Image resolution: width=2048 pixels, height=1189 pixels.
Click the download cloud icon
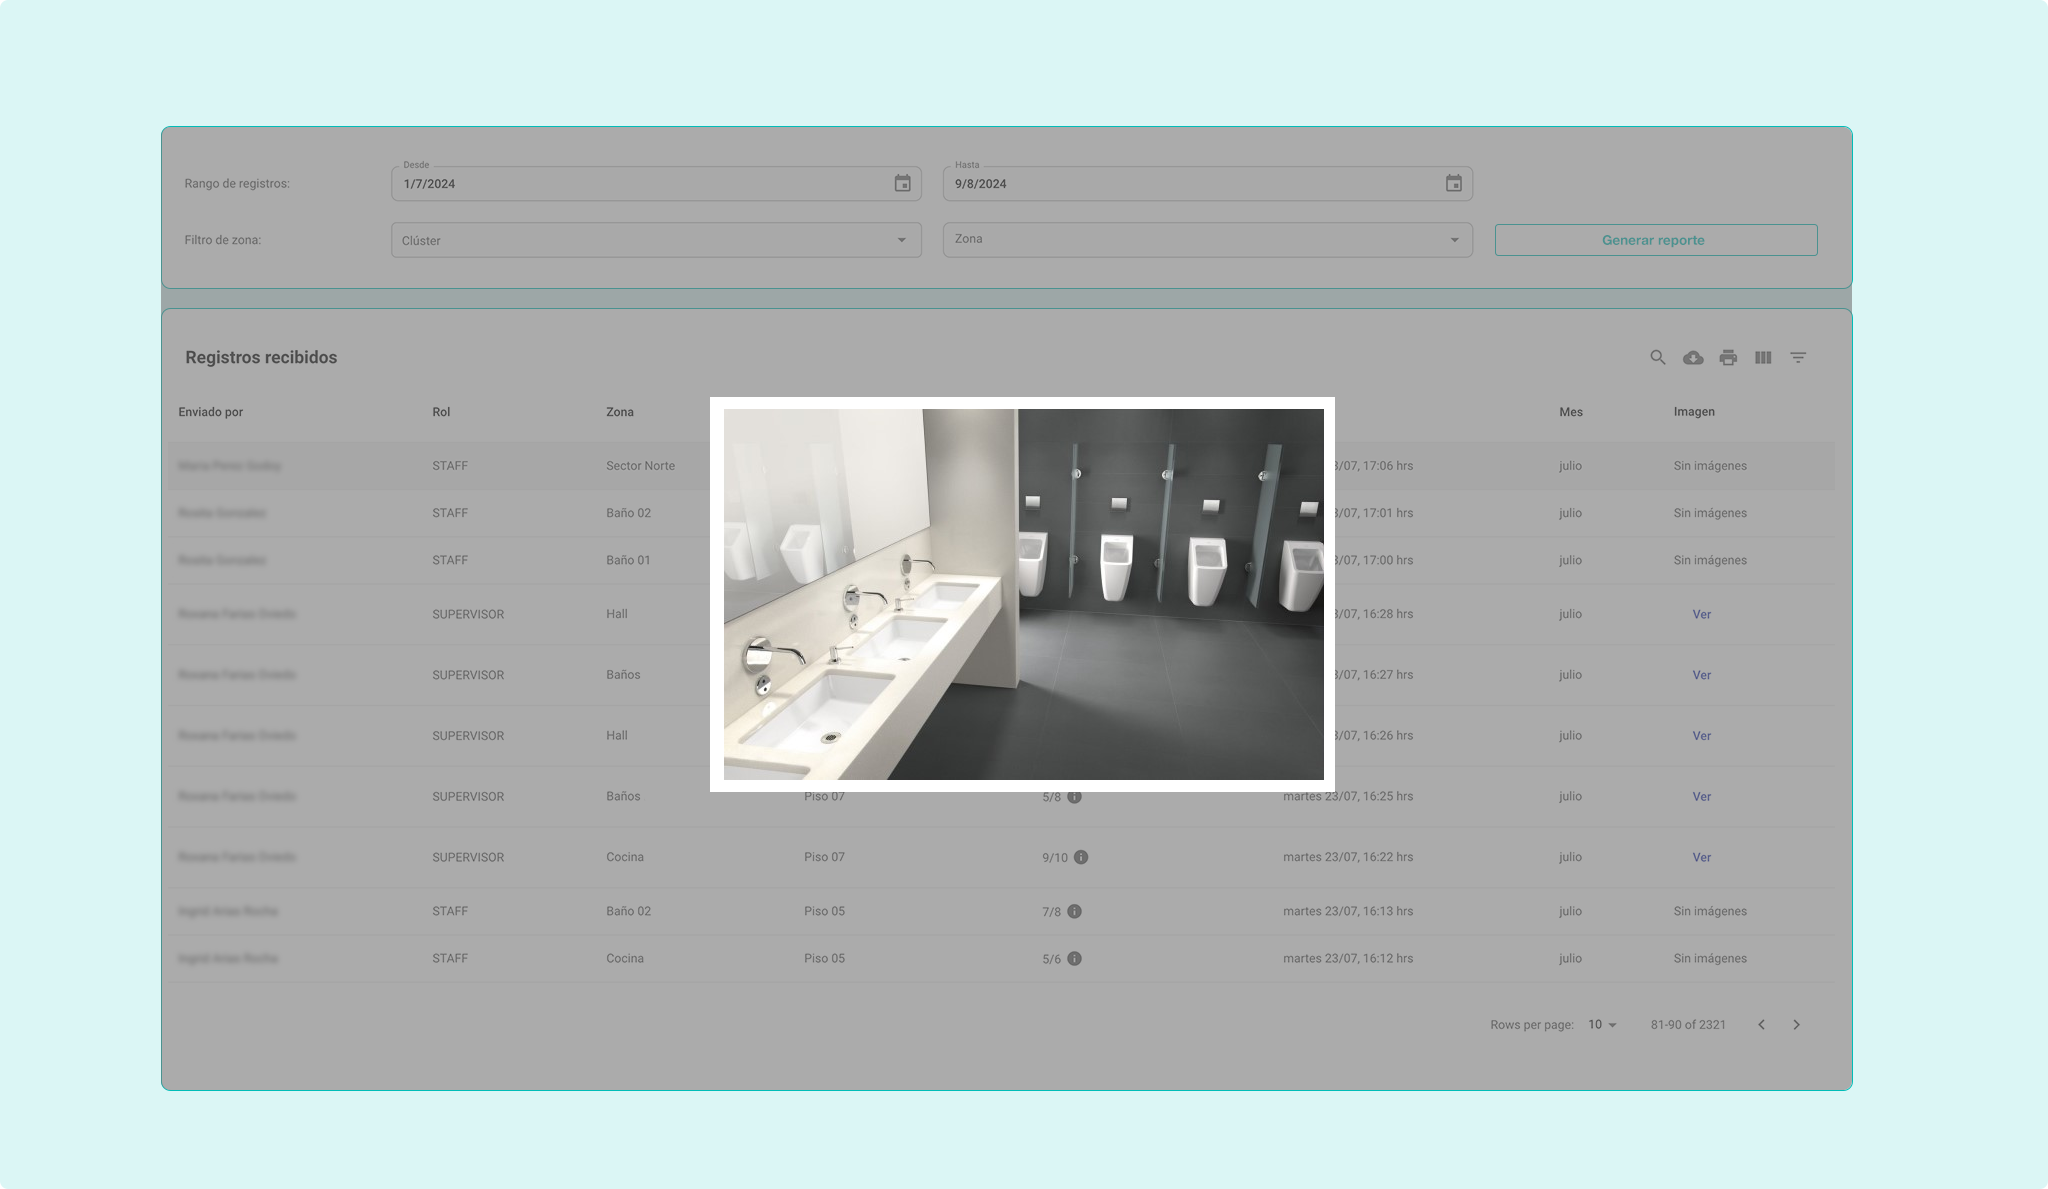point(1693,358)
